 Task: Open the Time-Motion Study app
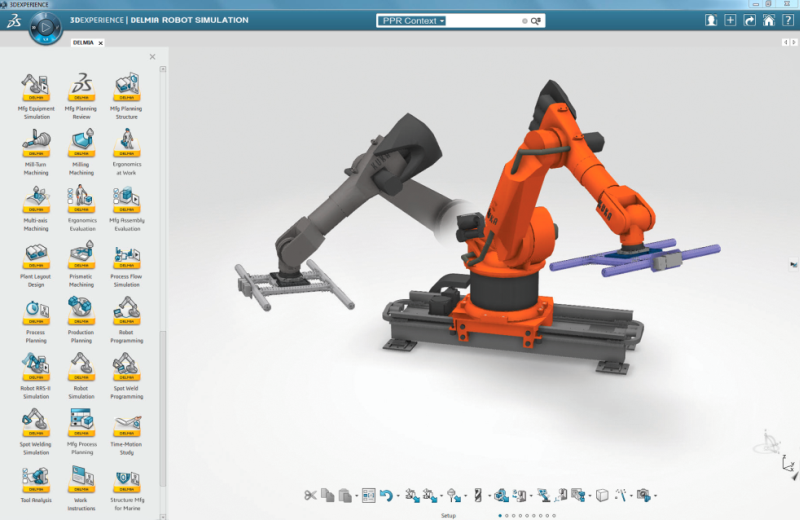[127, 432]
